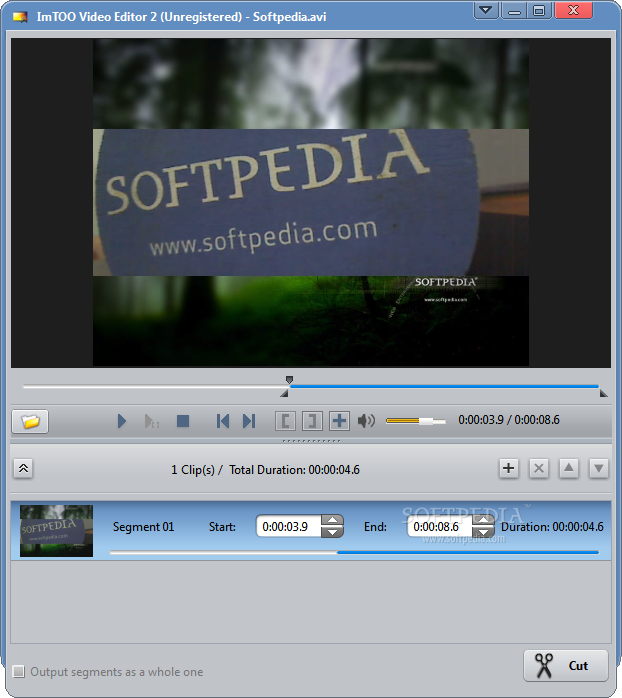Click the Segment 01 thumbnail
The image size is (622, 698).
(57, 531)
